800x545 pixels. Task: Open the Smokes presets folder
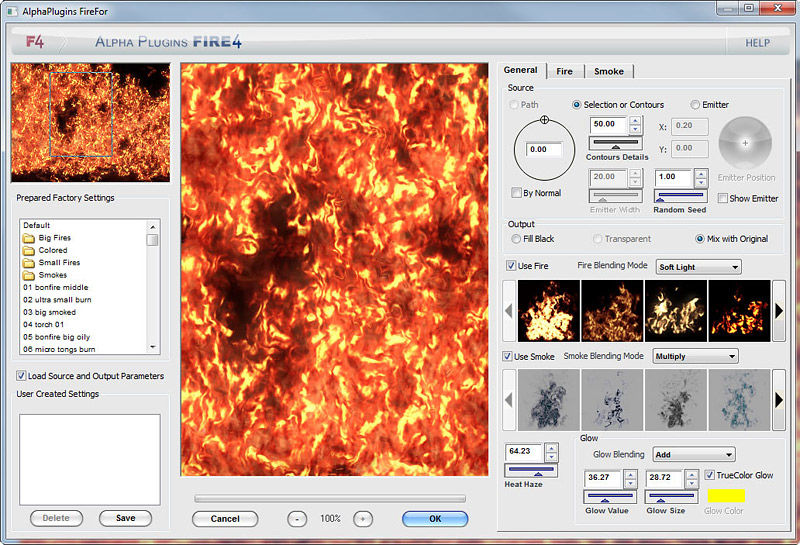pos(45,275)
